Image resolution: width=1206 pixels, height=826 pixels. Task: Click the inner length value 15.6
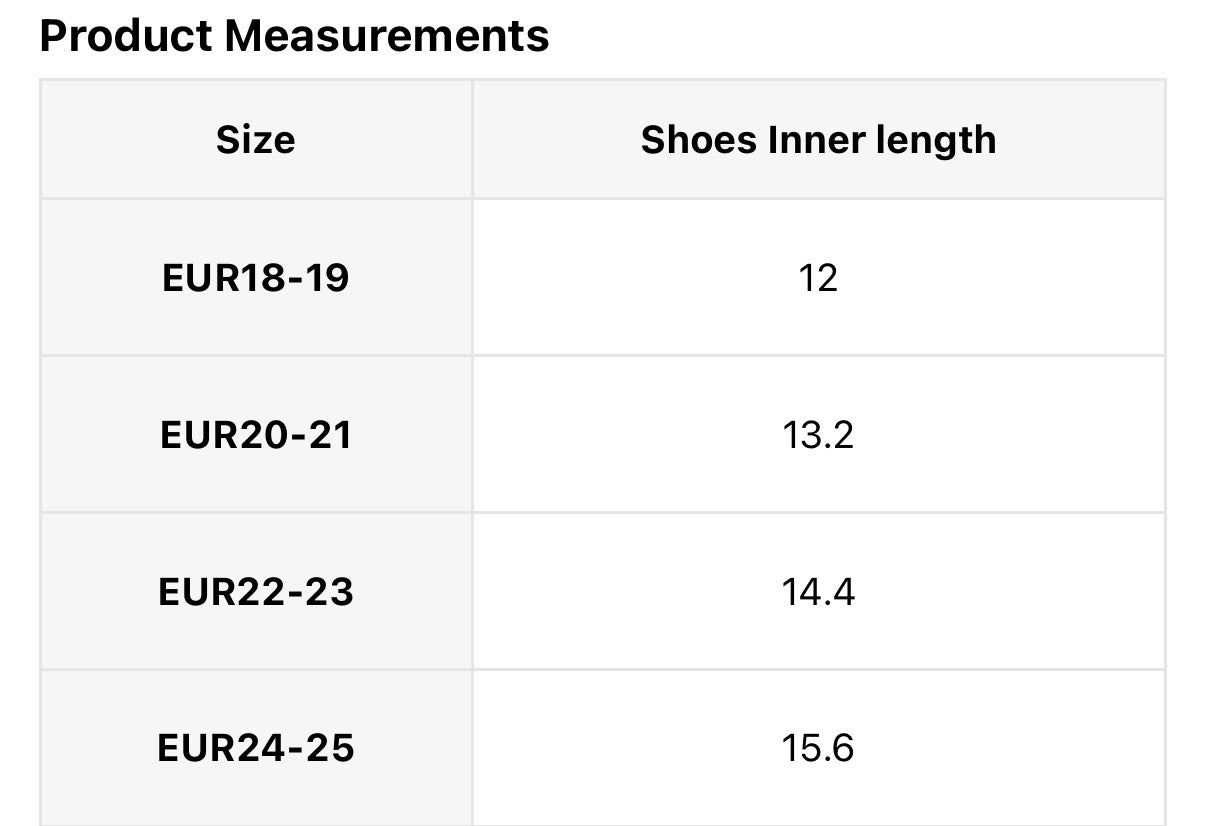pyautogui.click(x=818, y=748)
